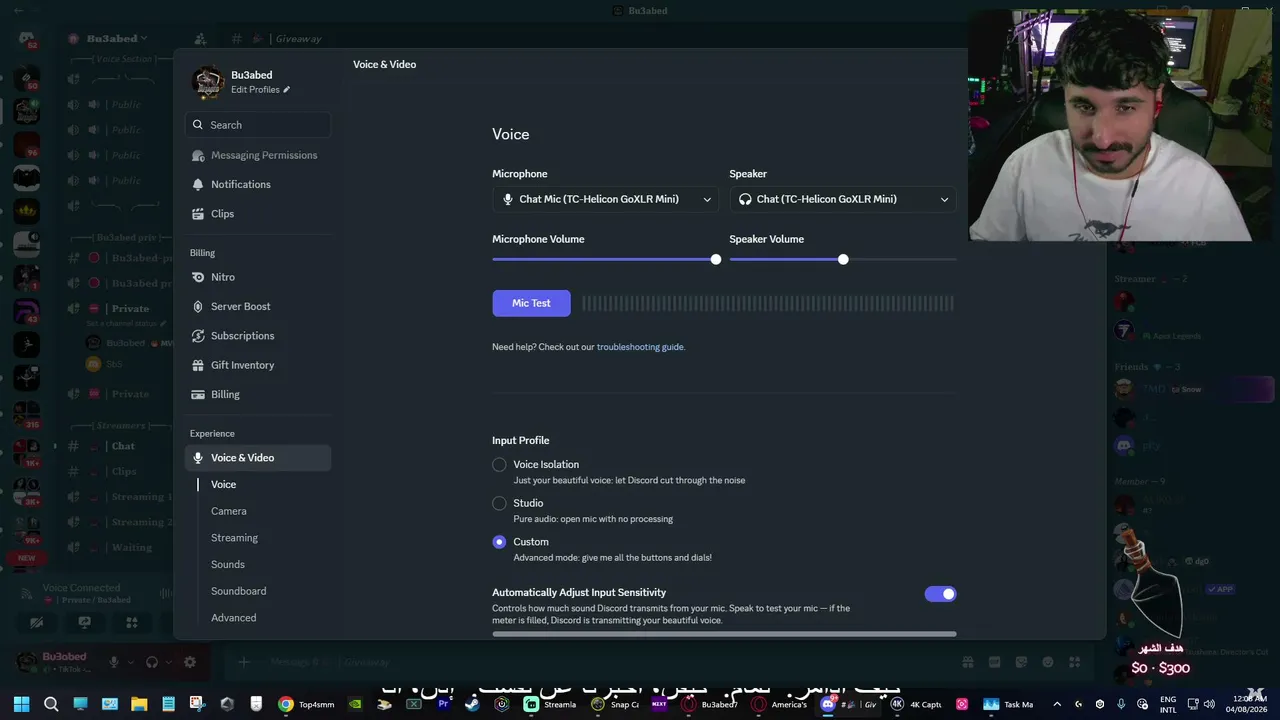Image resolution: width=1280 pixels, height=720 pixels.
Task: Click the Billing credit card icon
Action: 198,395
